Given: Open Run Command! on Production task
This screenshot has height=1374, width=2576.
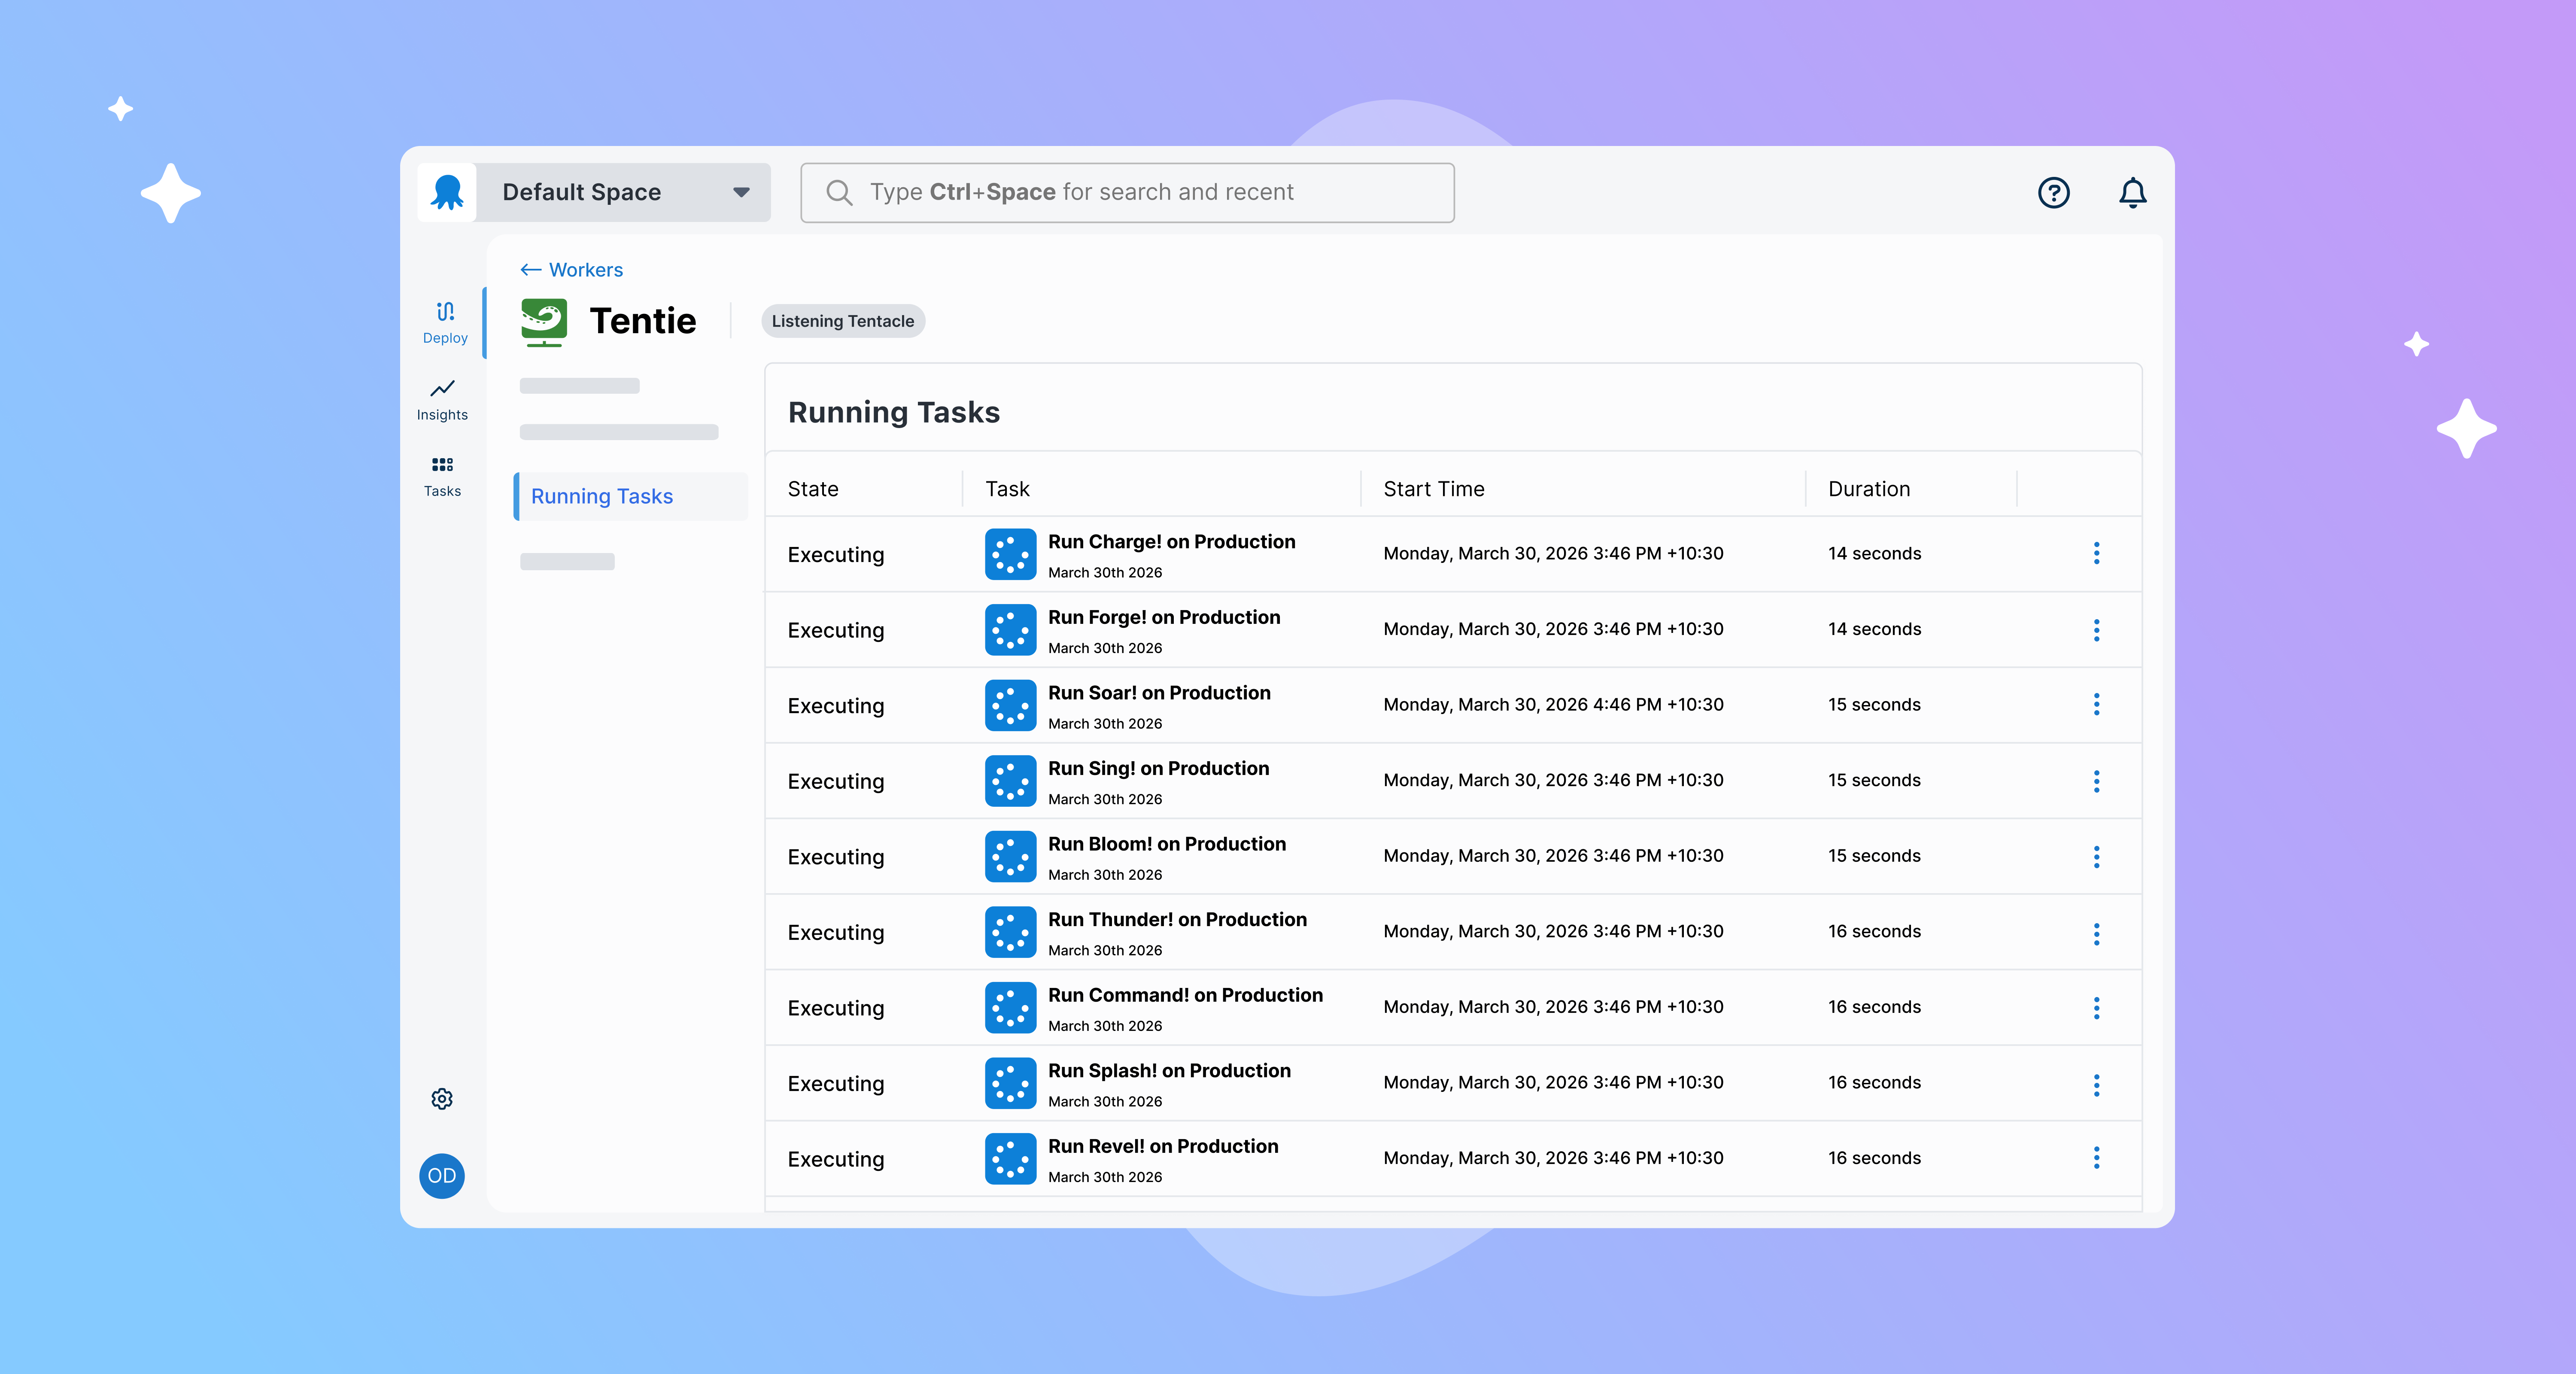Looking at the screenshot, I should (x=1185, y=995).
